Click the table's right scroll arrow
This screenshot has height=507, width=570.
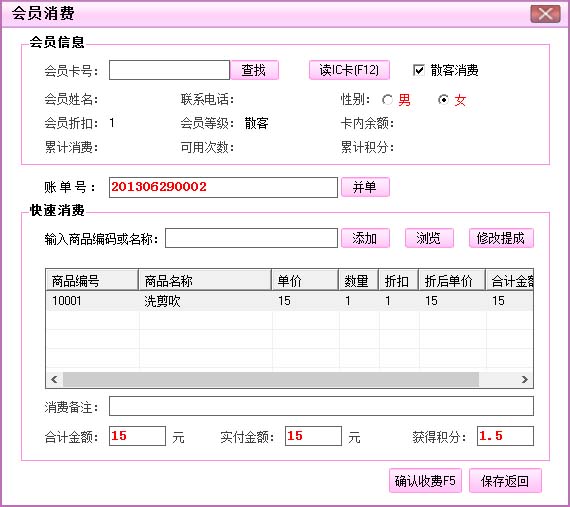tap(524, 379)
